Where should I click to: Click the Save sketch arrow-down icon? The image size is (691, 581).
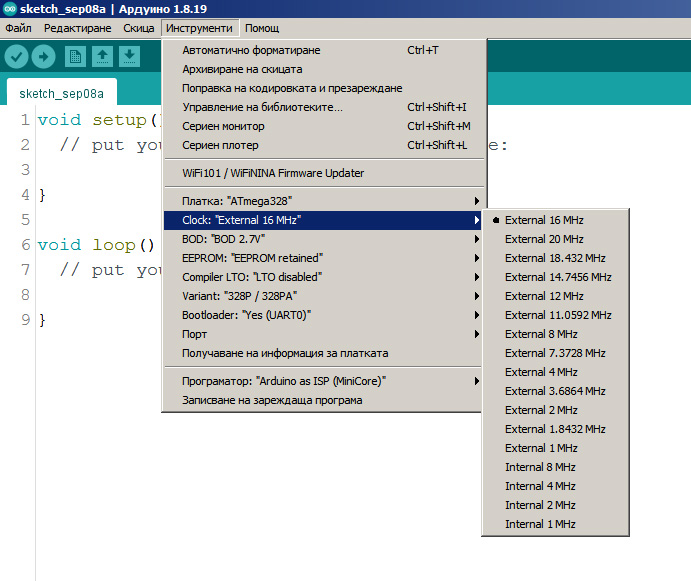click(x=128, y=57)
